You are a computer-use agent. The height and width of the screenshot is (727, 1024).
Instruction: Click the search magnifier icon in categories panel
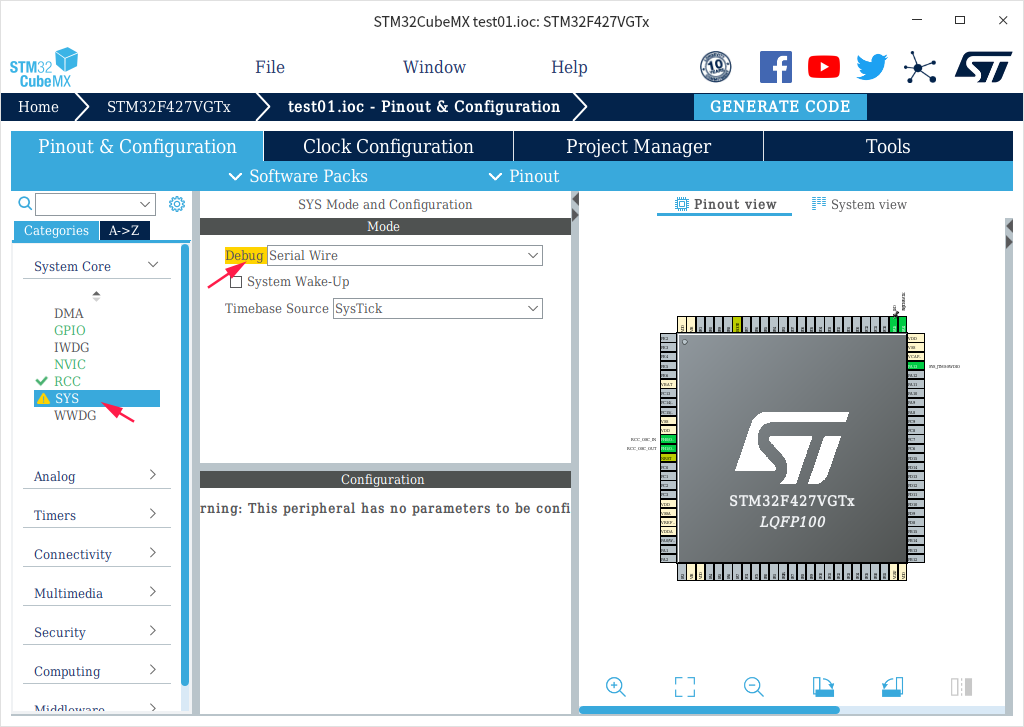click(x=25, y=204)
